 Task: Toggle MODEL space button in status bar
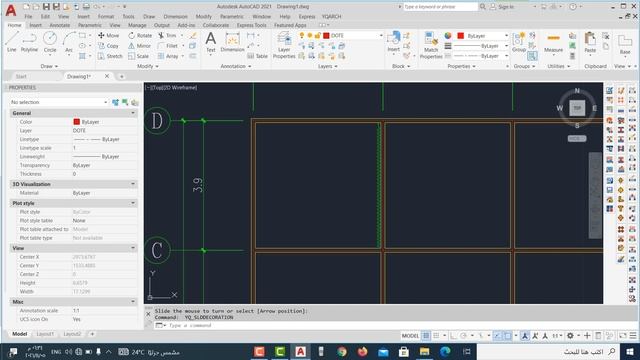(x=410, y=336)
